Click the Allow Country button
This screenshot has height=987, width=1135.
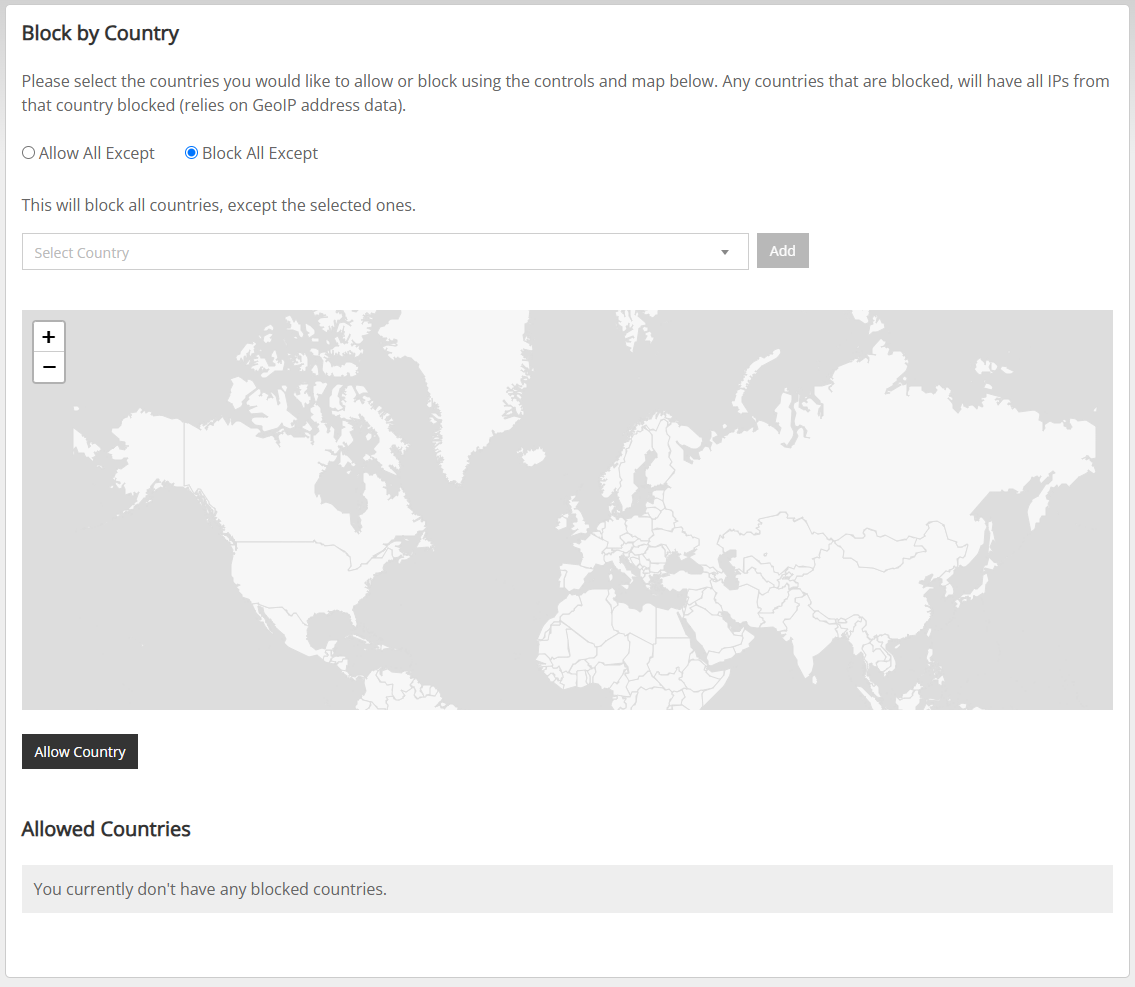coord(80,752)
